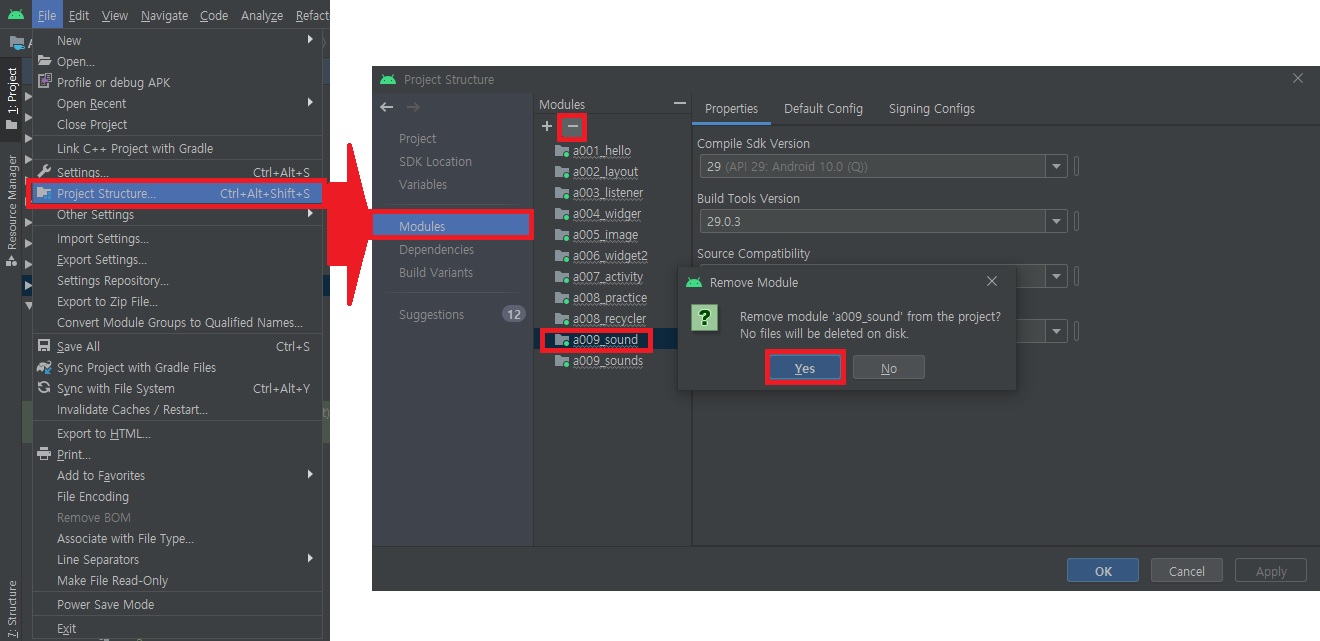The image size is (1320, 641).
Task: Switch to the Default Config tab
Action: click(x=823, y=108)
